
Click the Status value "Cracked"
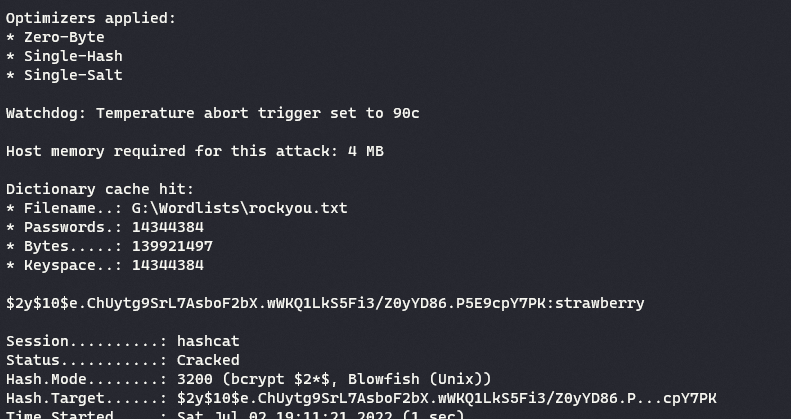pos(208,360)
